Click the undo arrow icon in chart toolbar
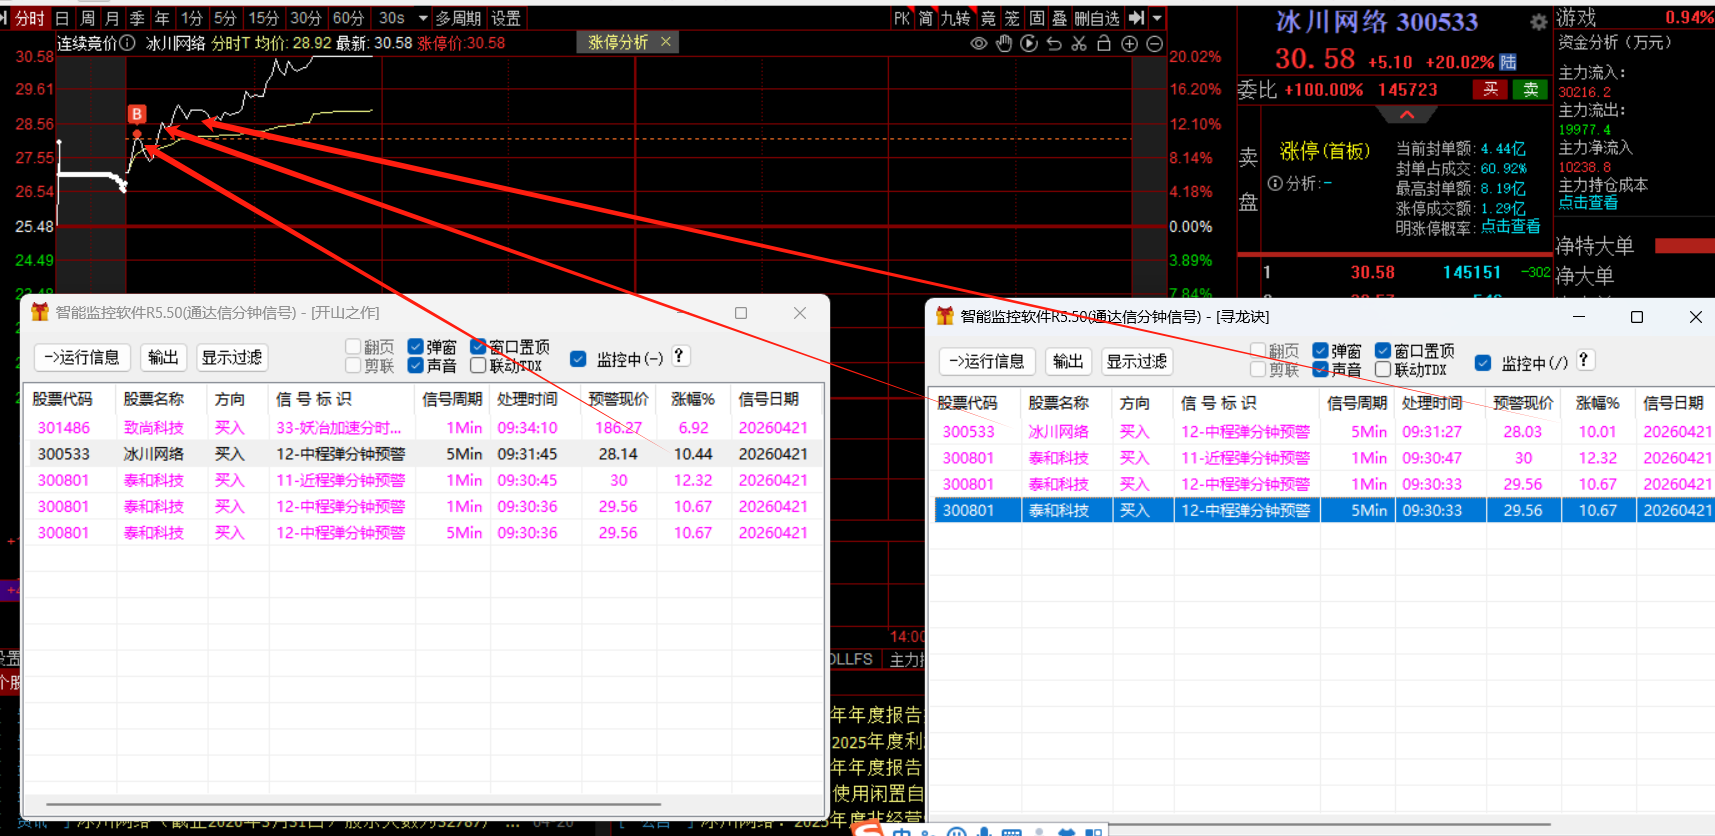The height and width of the screenshot is (836, 1715). 1054,44
